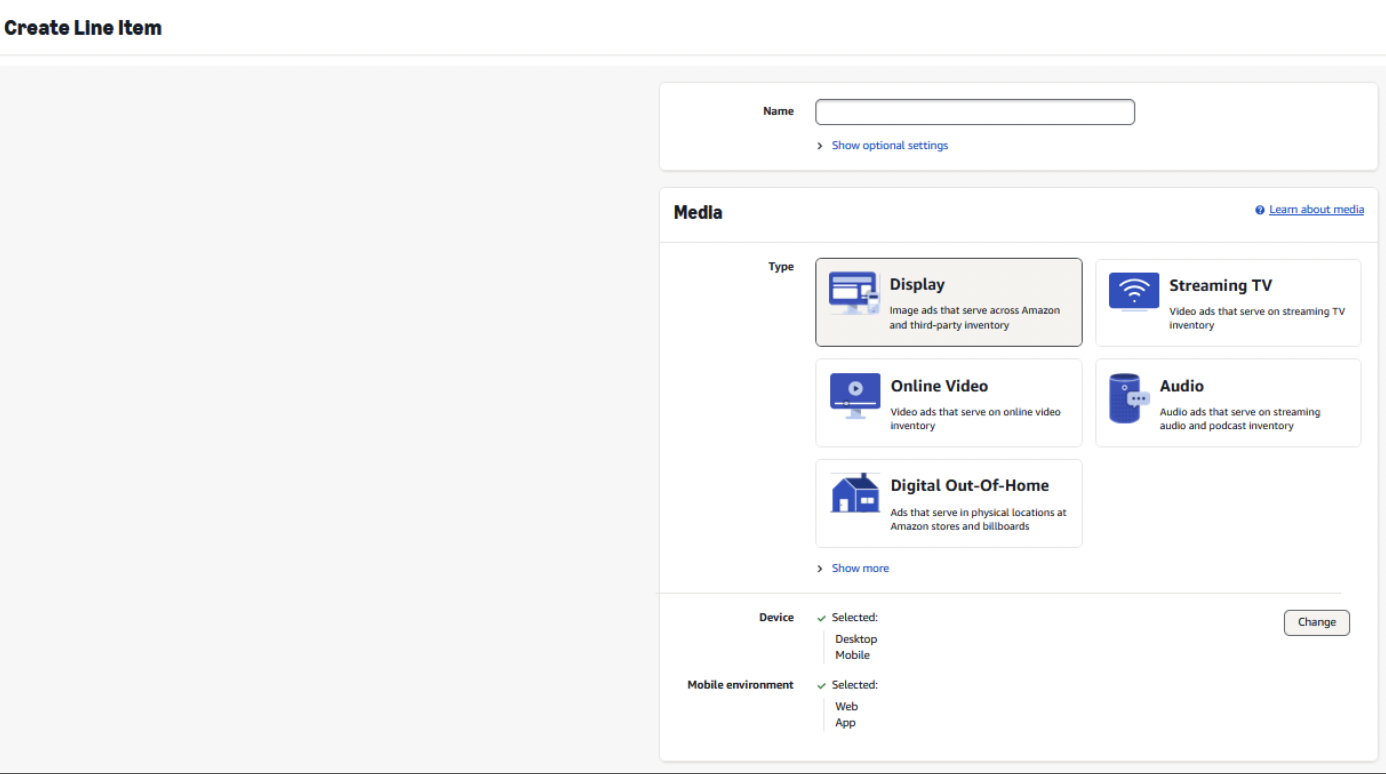Focus the Name input field

pyautogui.click(x=975, y=112)
